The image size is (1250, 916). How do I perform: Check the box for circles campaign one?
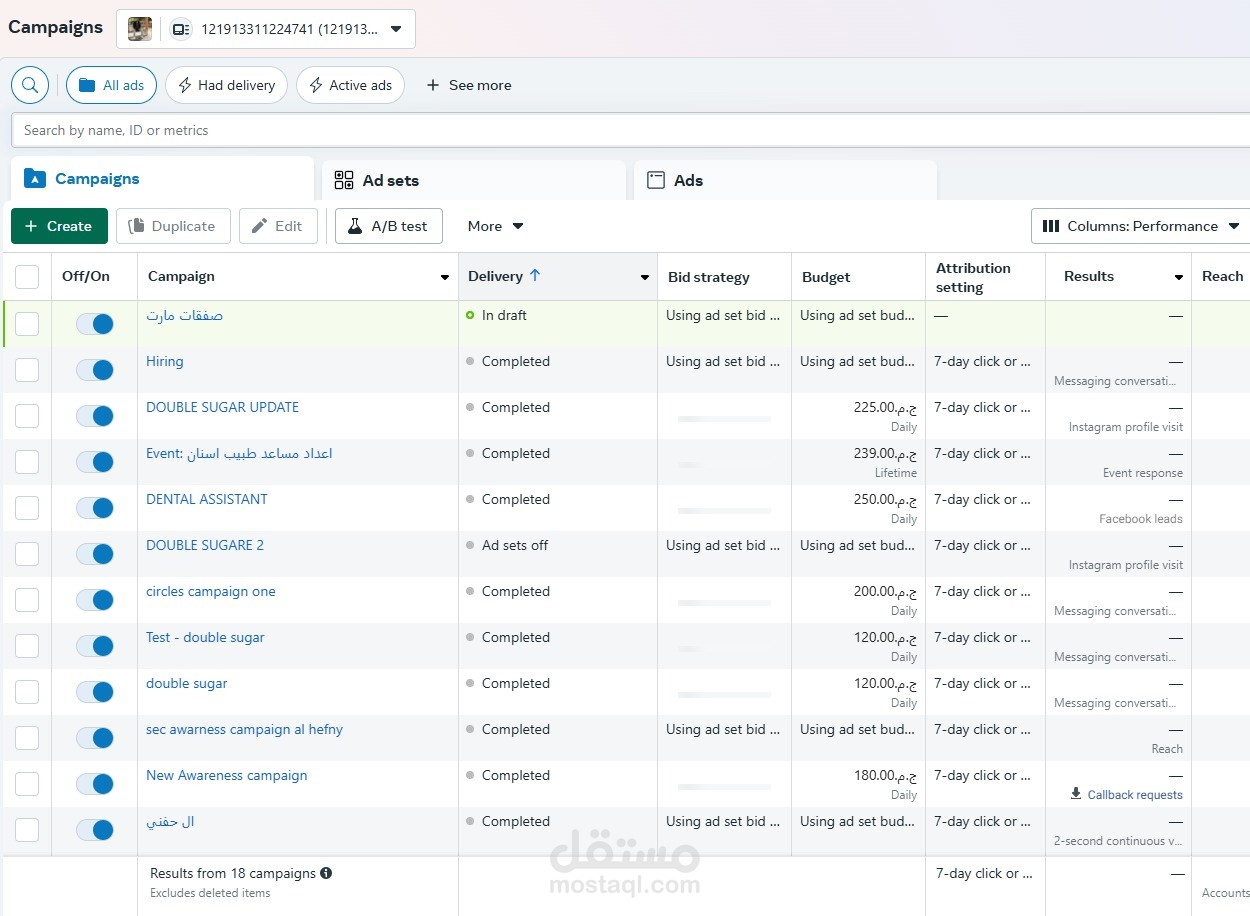coord(27,599)
